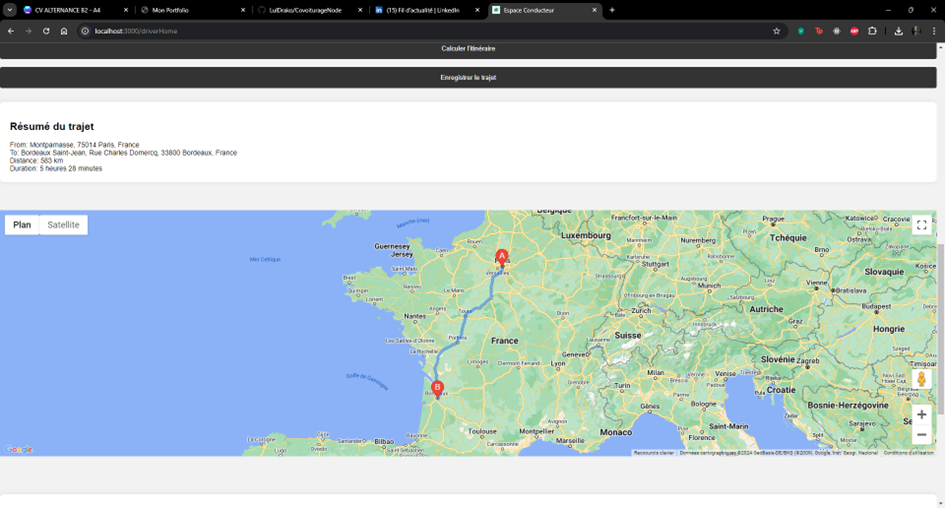Open the Google logo link on map
This screenshot has height=508, width=945.
19,450
